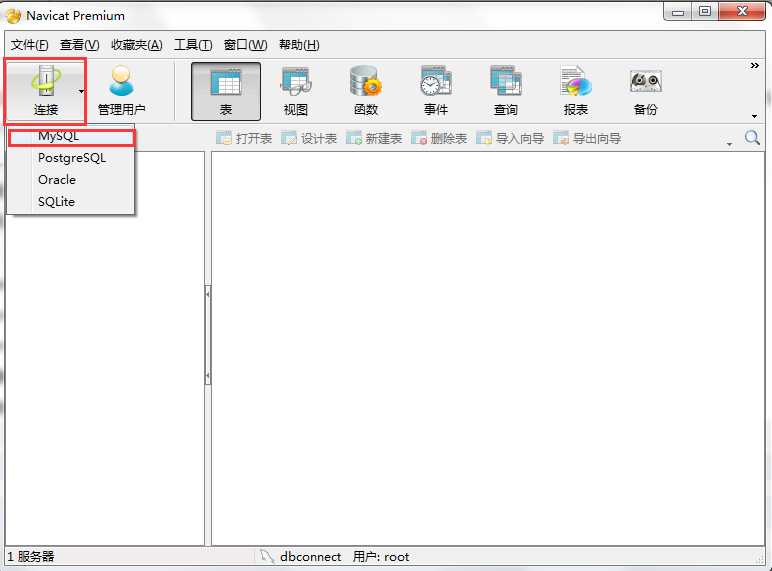The height and width of the screenshot is (571, 772).
Task: Click the 连接 connection toolbar icon
Action: (x=45, y=91)
